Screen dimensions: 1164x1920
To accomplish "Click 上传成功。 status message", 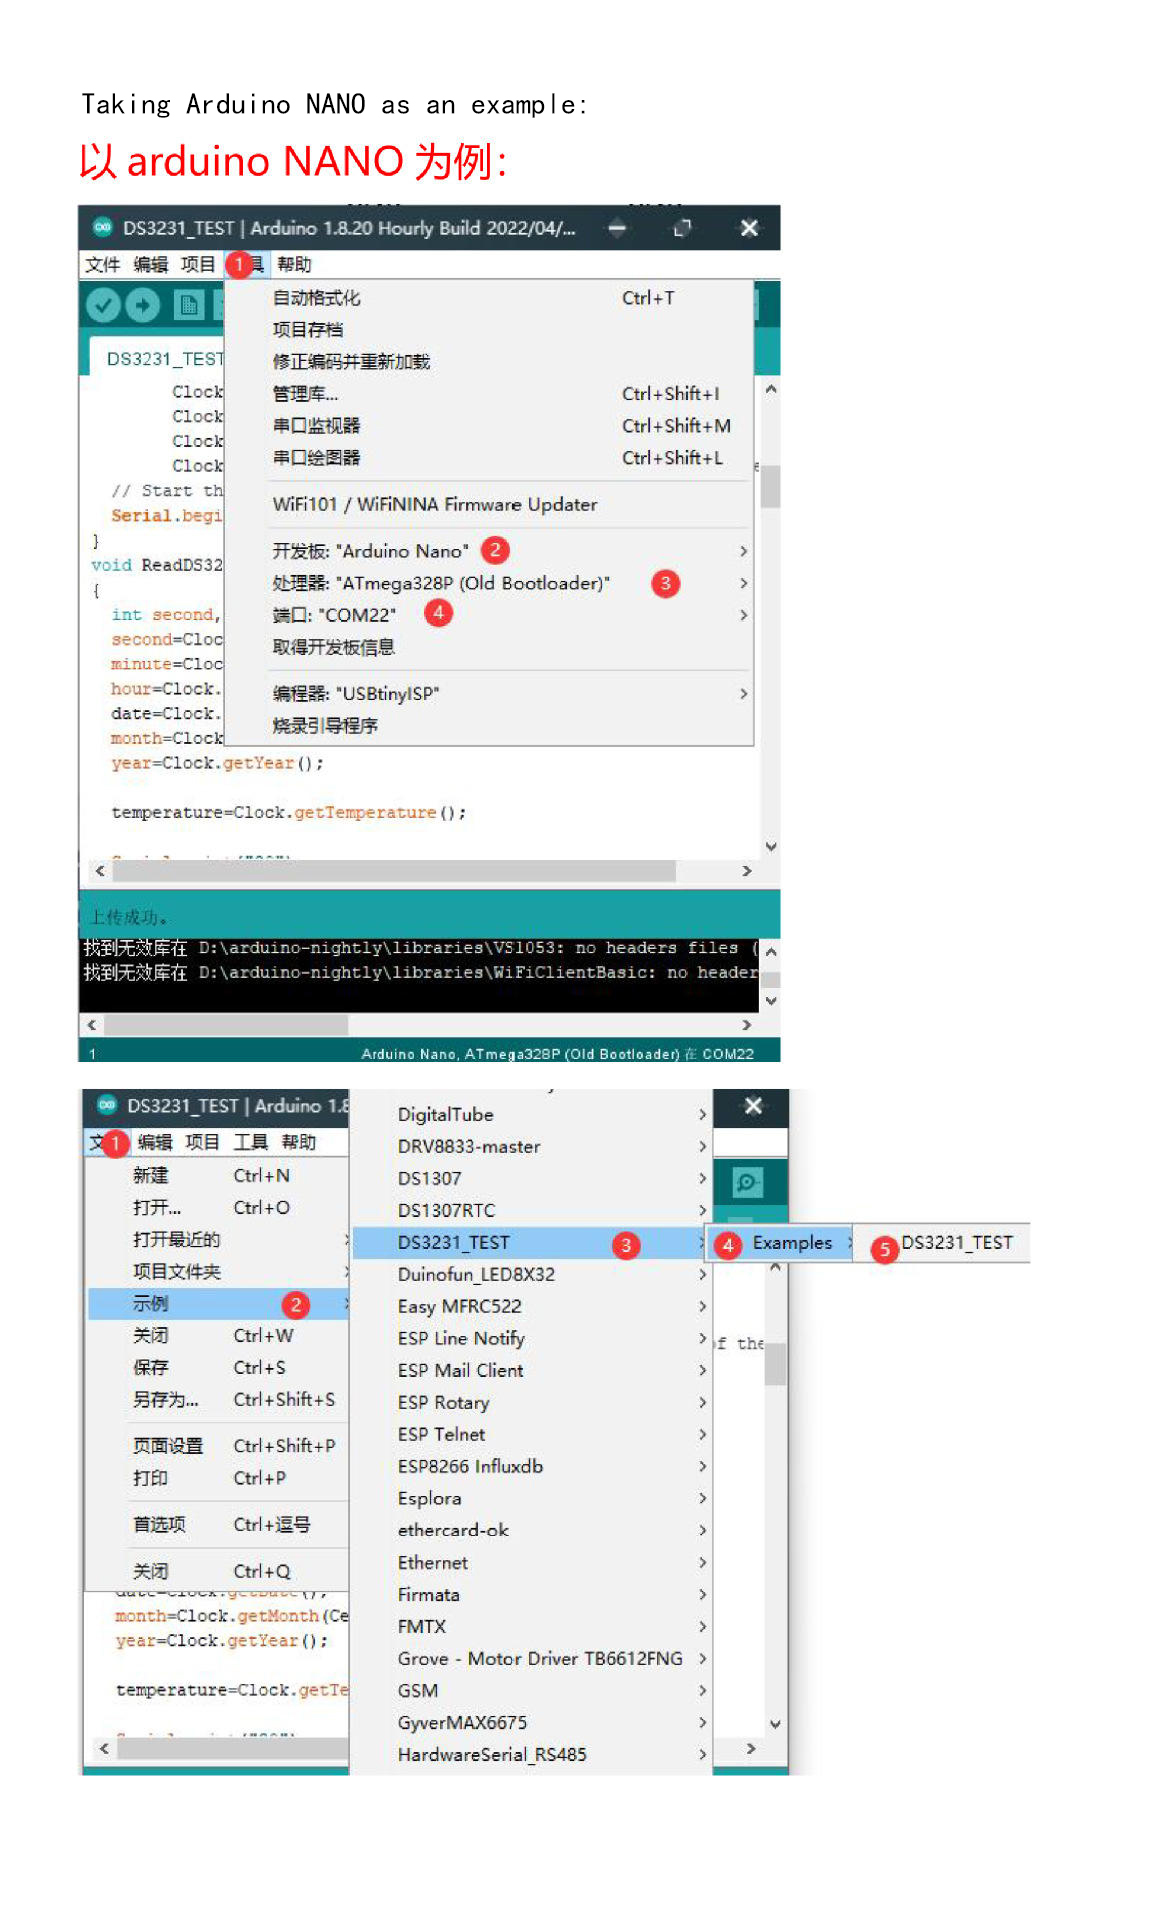I will coord(128,917).
